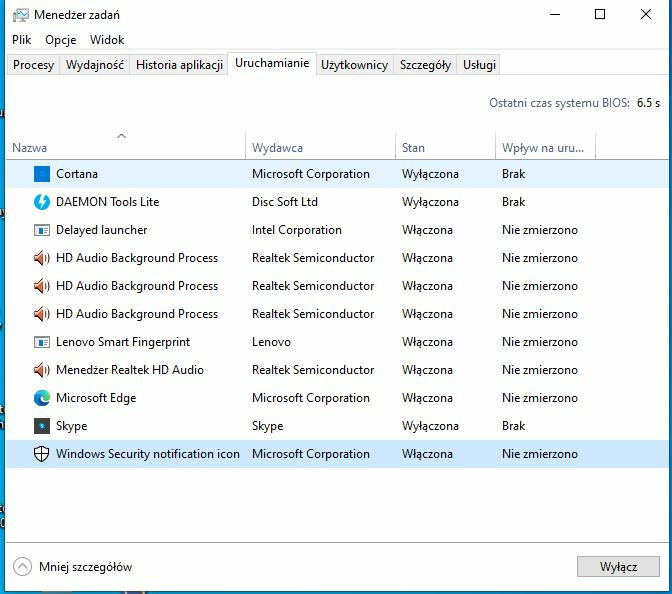Viewport: 672px width, 594px height.
Task: Click Włączona status in Microsoft Edge row
Action: [427, 398]
